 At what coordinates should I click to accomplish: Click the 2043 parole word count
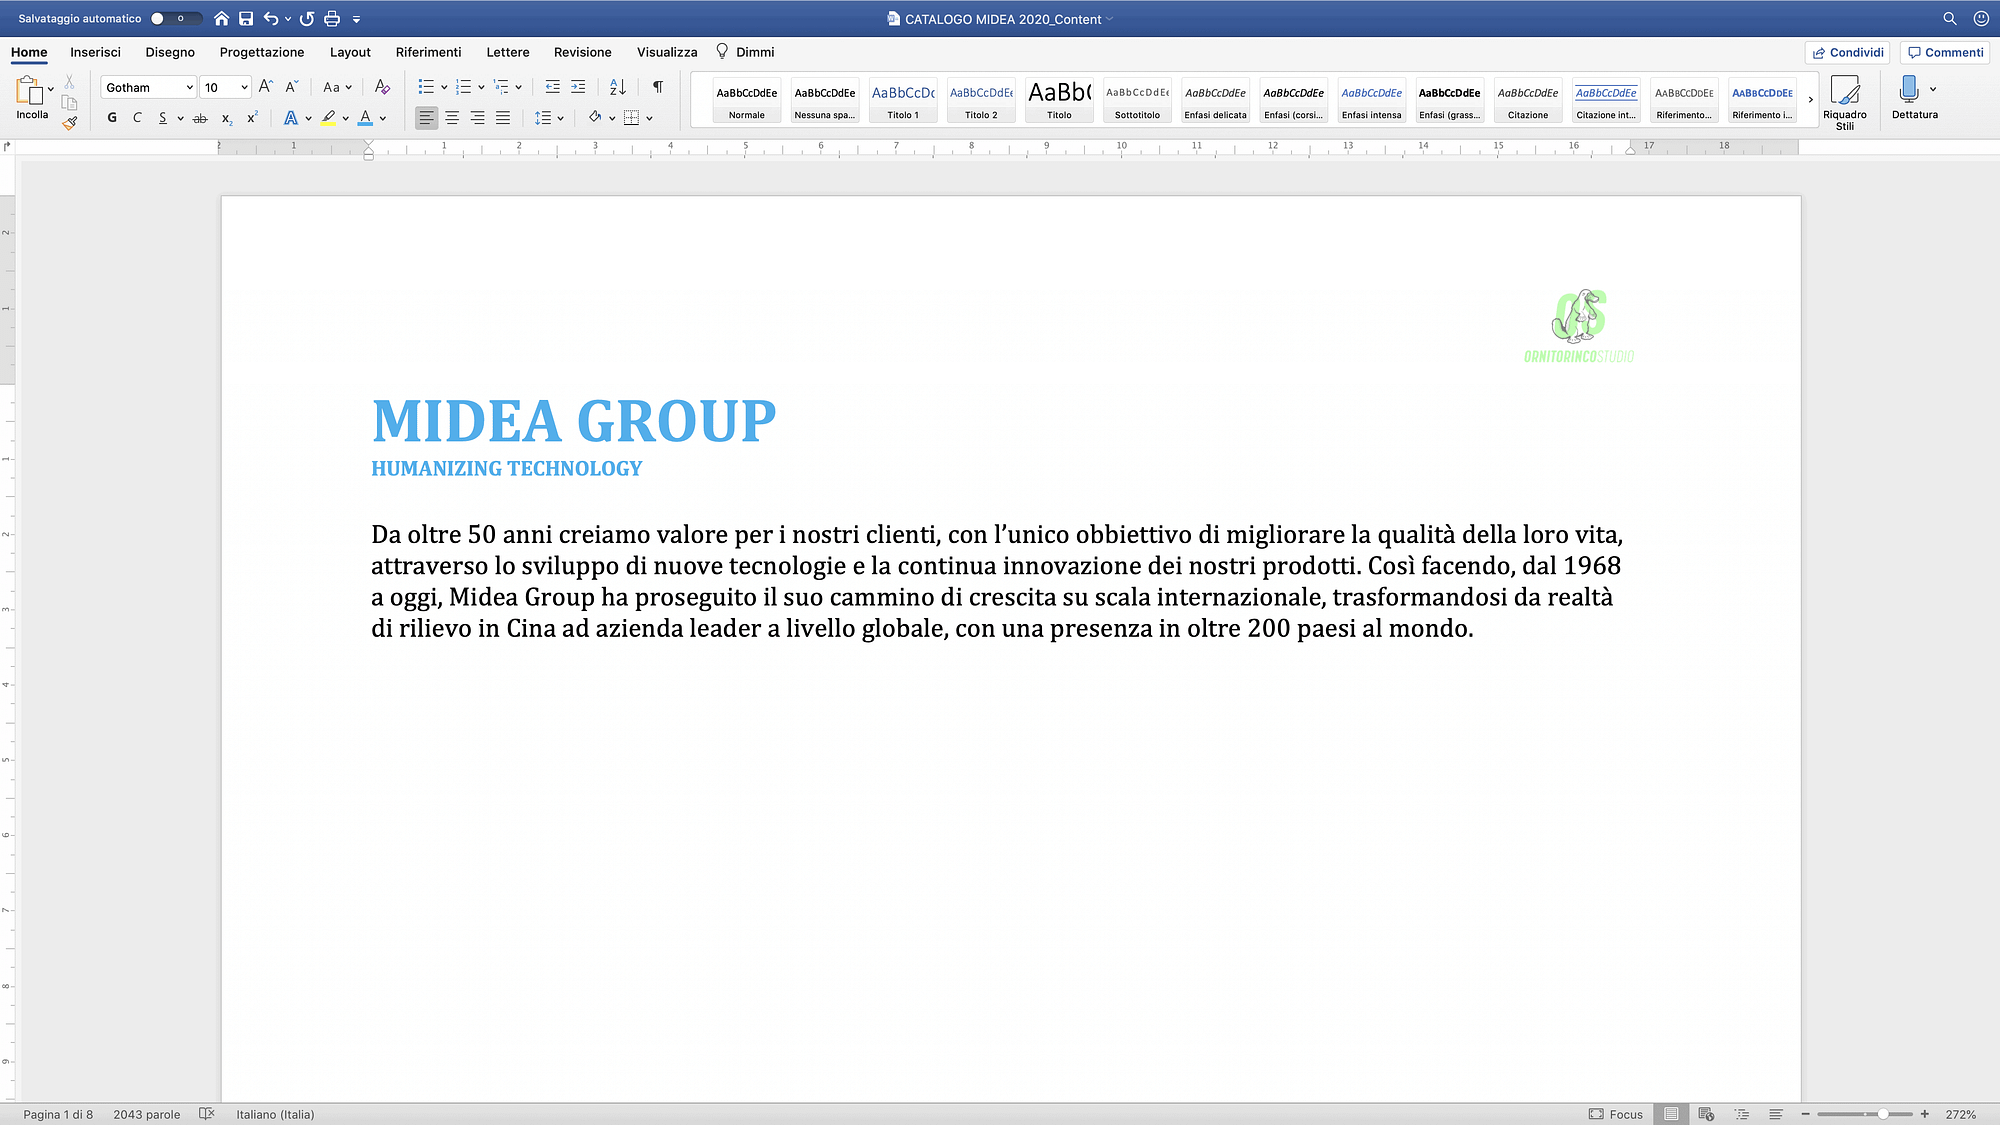pyautogui.click(x=146, y=1114)
